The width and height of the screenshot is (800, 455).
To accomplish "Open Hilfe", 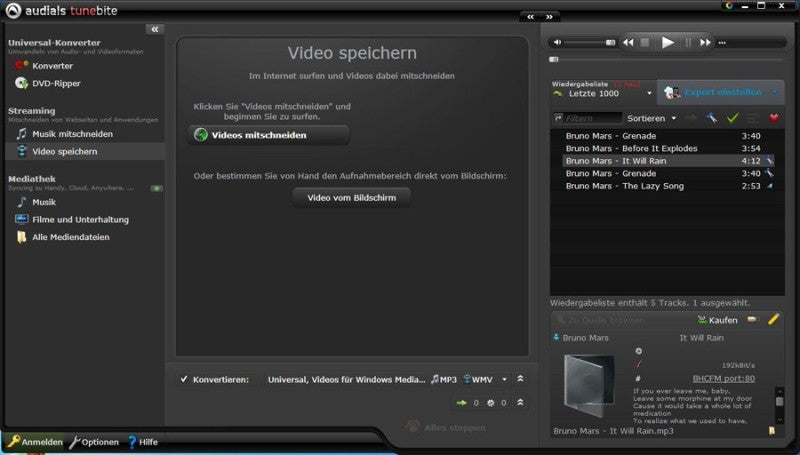I will (142, 442).
